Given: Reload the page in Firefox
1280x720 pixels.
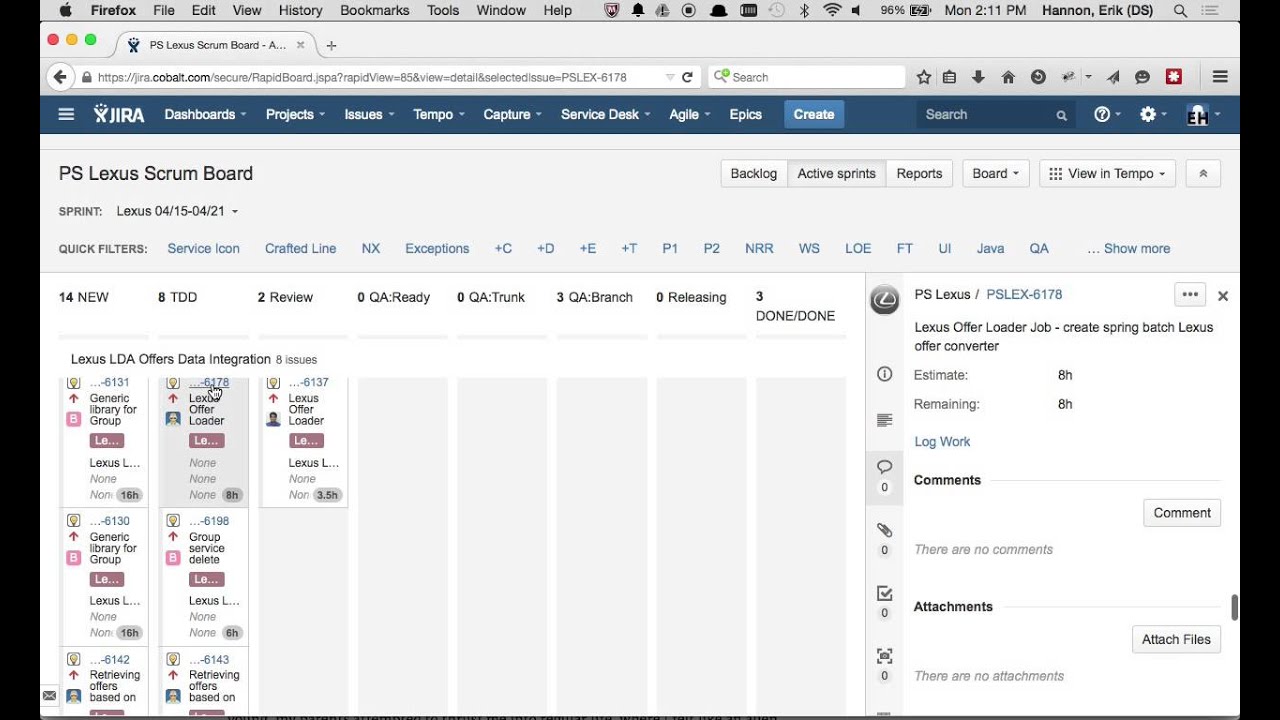Looking at the screenshot, I should pyautogui.click(x=687, y=77).
